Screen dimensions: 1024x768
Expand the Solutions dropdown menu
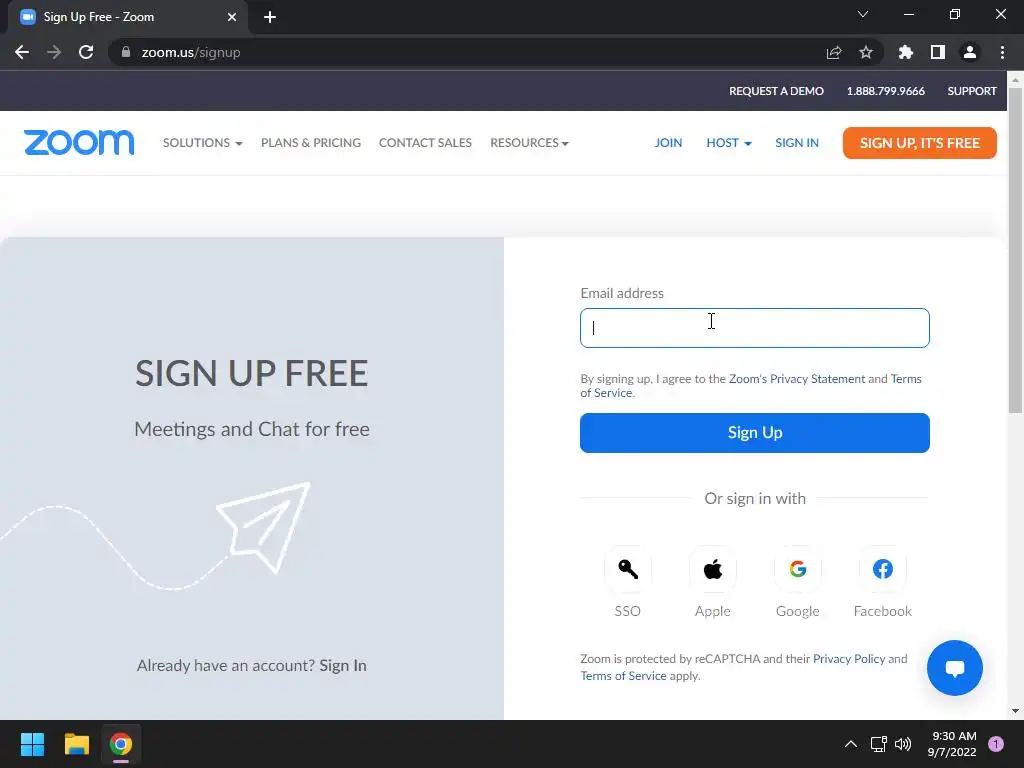point(202,142)
